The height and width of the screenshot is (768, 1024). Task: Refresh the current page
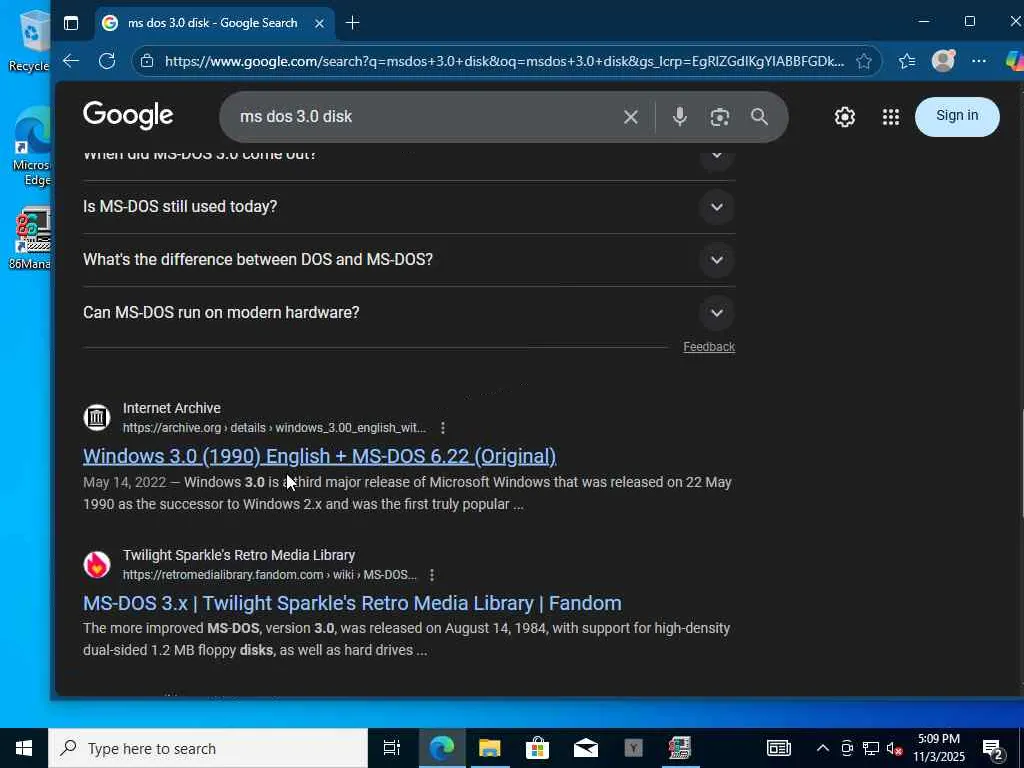(107, 61)
